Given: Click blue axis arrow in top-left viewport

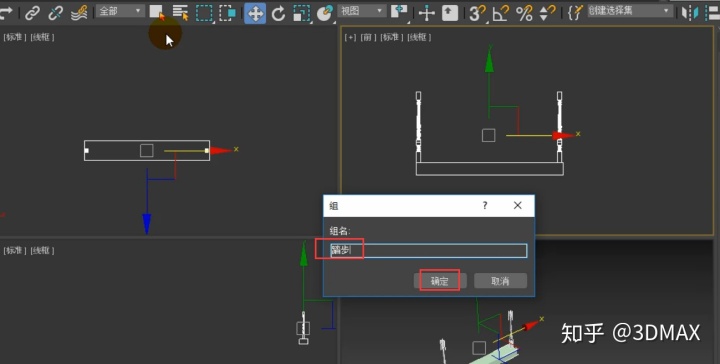Looking at the screenshot, I should [147, 224].
